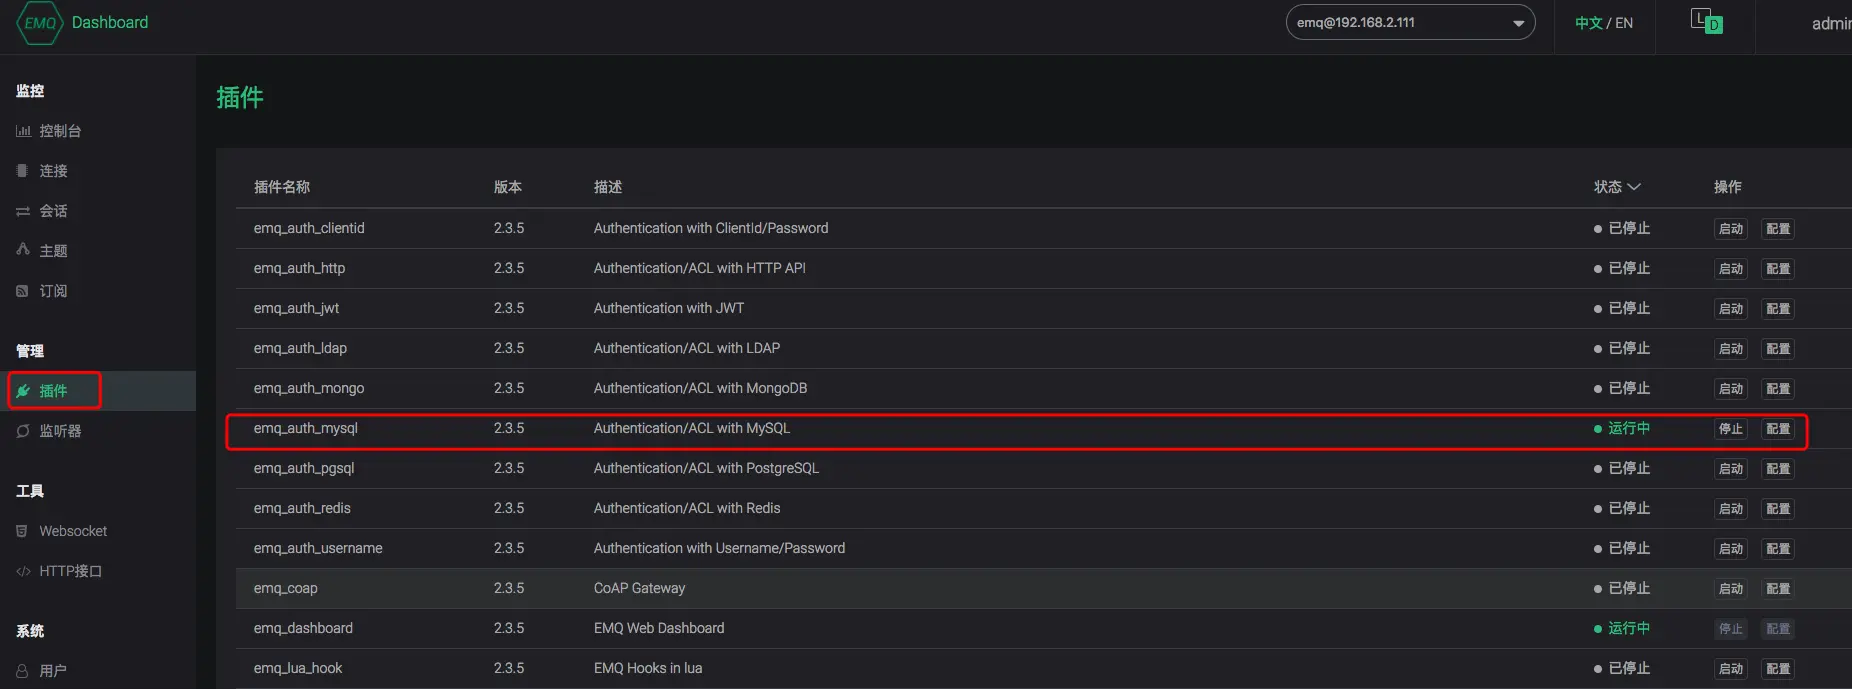Click the 订阅 subscriptions icon in sidebar
The image size is (1852, 689).
click(22, 291)
